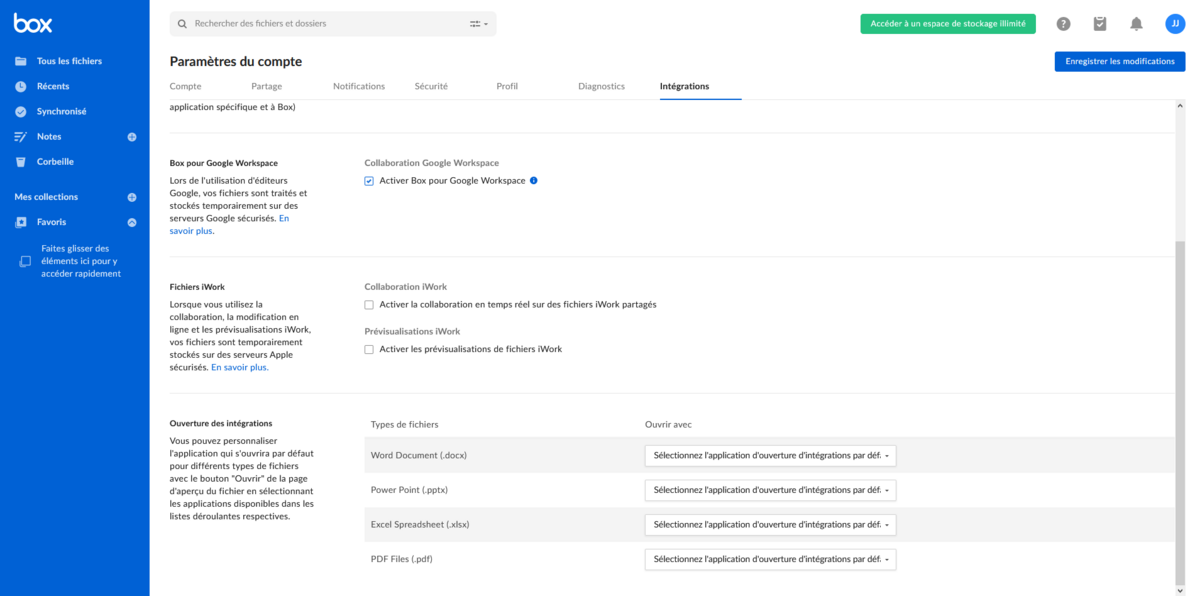Switch to the Partage tab
The image size is (1200, 596).
pos(267,87)
